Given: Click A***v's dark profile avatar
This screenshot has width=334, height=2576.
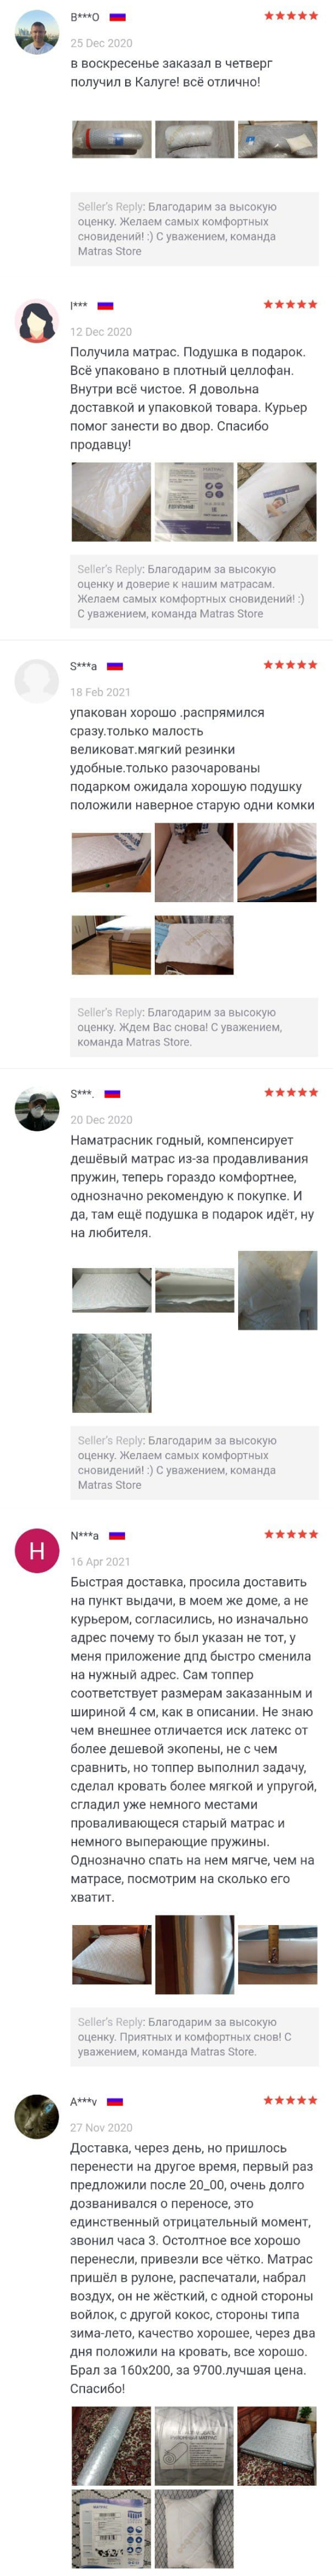Looking at the screenshot, I should coord(37,2117).
